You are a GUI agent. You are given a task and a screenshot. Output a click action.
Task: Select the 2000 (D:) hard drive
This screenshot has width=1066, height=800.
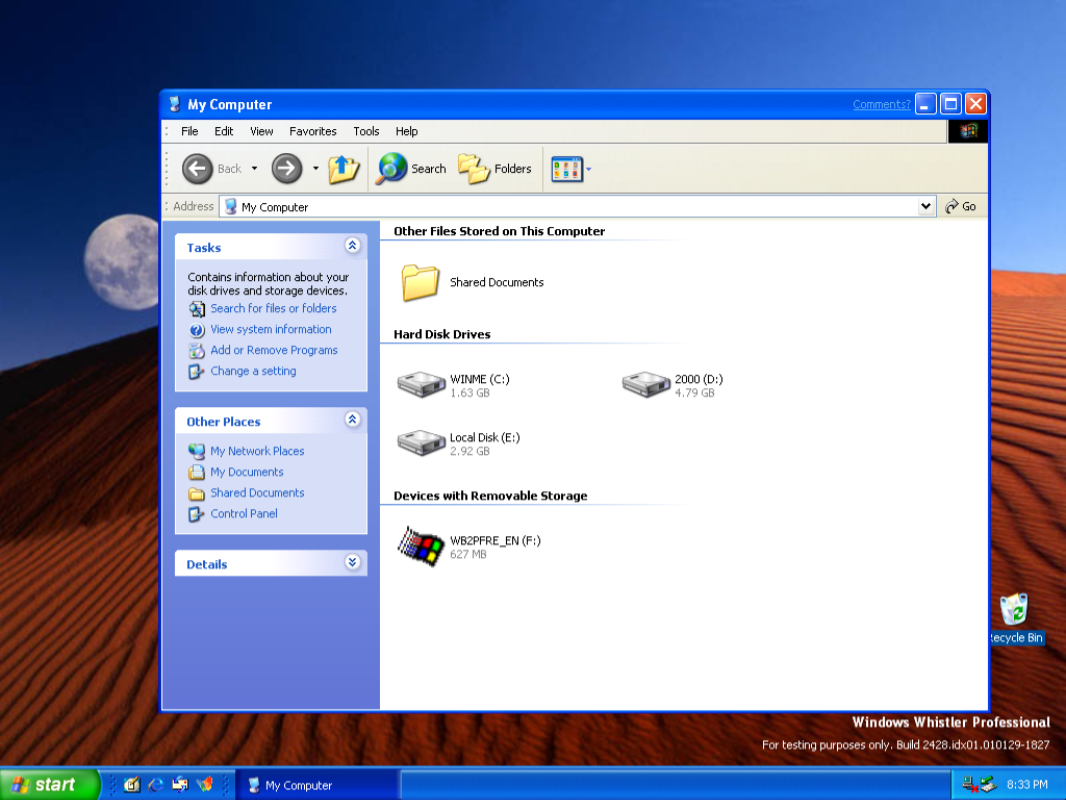pyautogui.click(x=646, y=385)
